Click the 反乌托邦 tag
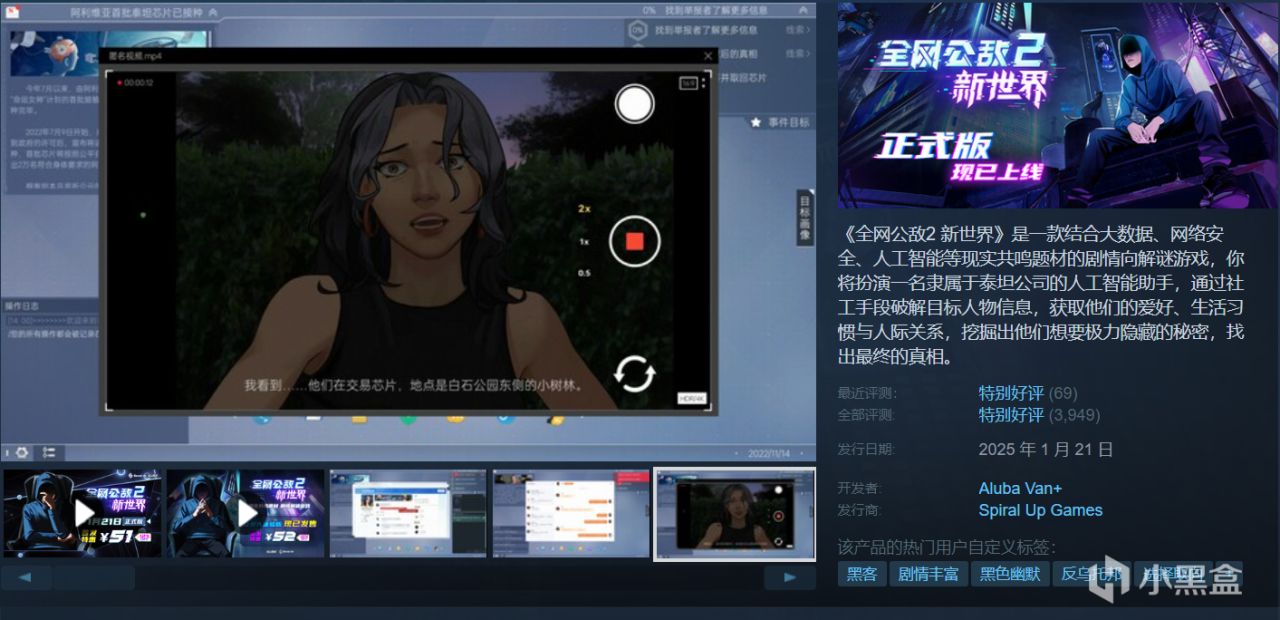1280x620 pixels. (1091, 574)
